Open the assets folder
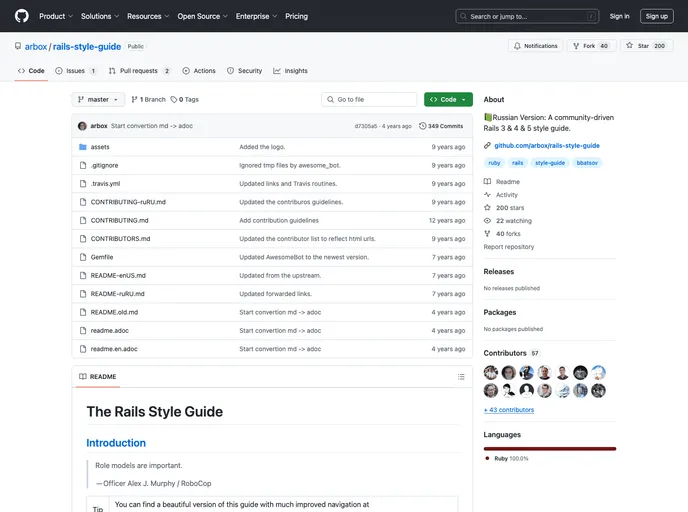Screen dimensions: 688x512 (100, 147)
